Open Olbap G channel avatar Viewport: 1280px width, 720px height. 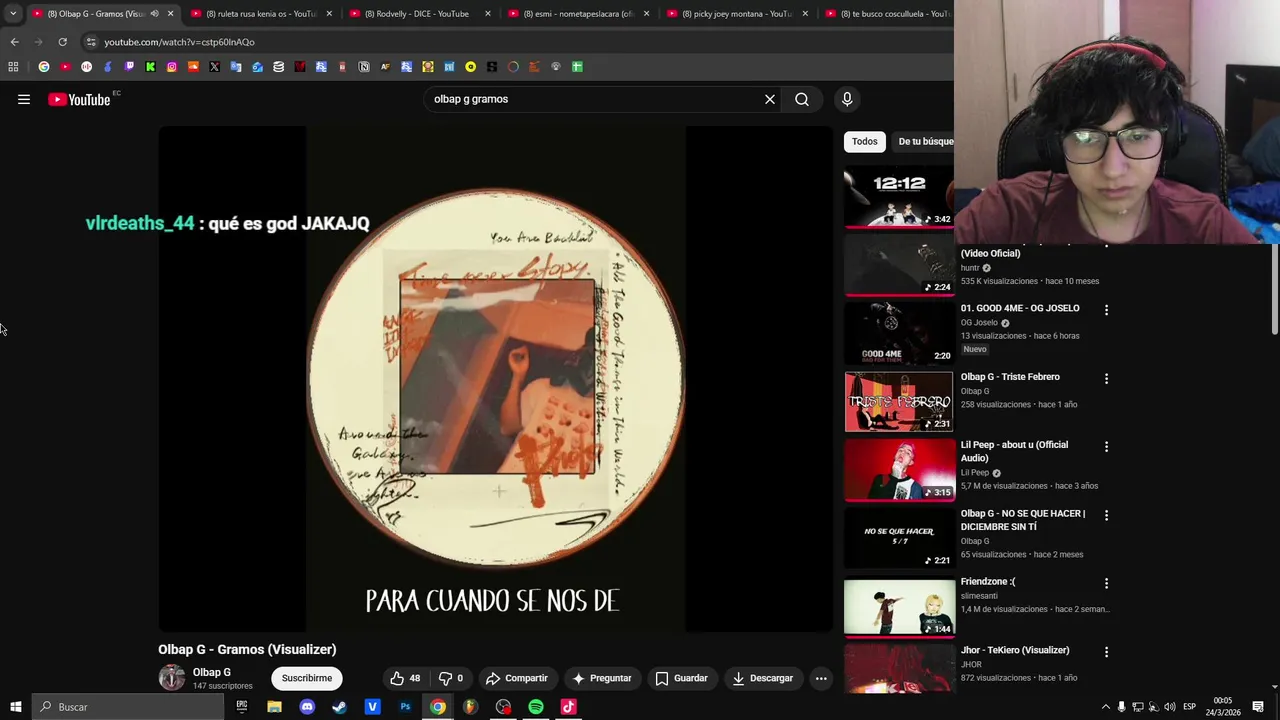coord(172,678)
